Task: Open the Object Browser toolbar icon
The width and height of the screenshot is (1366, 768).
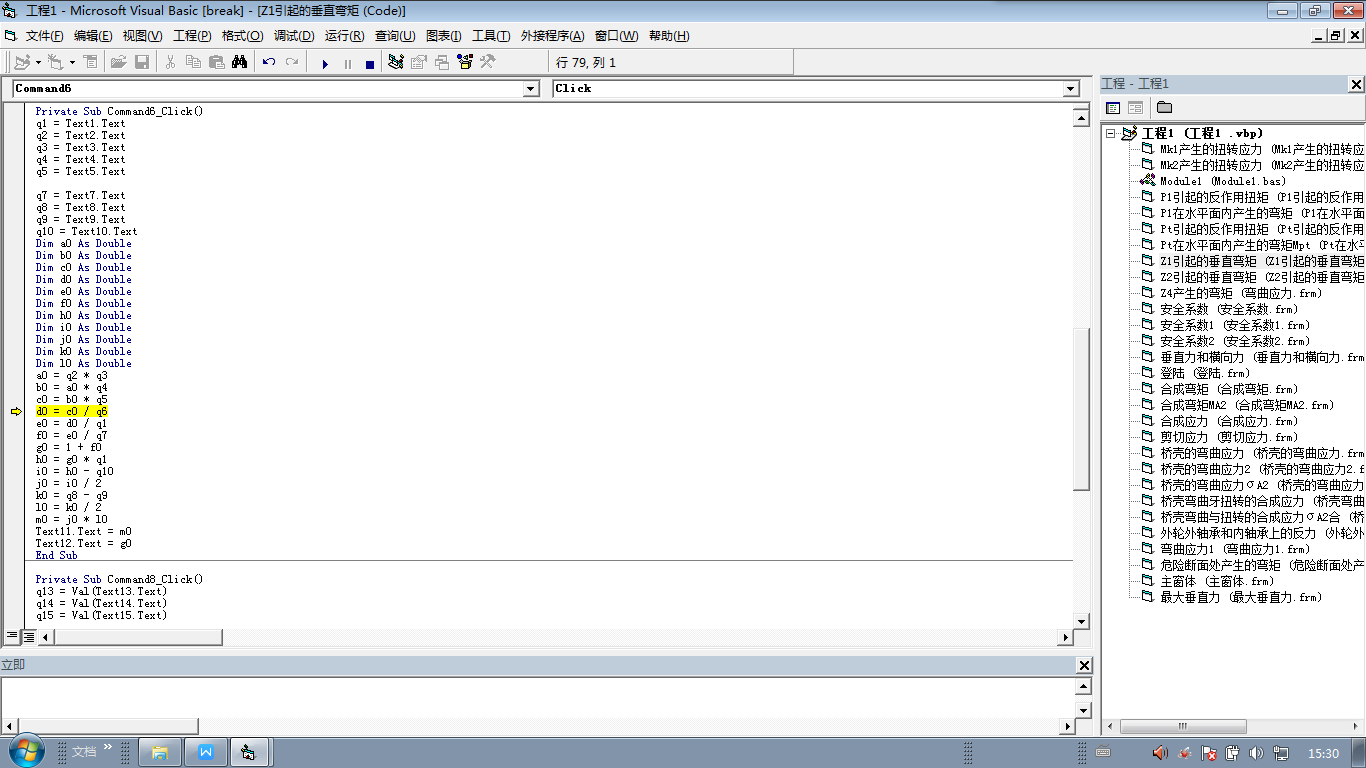Action: pos(465,62)
